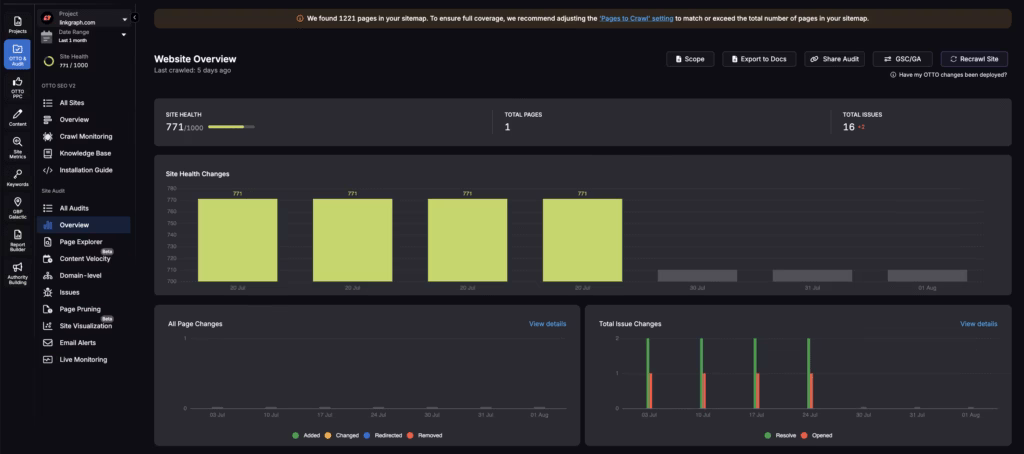
Task: Open Report Builder document icon
Action: 17,238
